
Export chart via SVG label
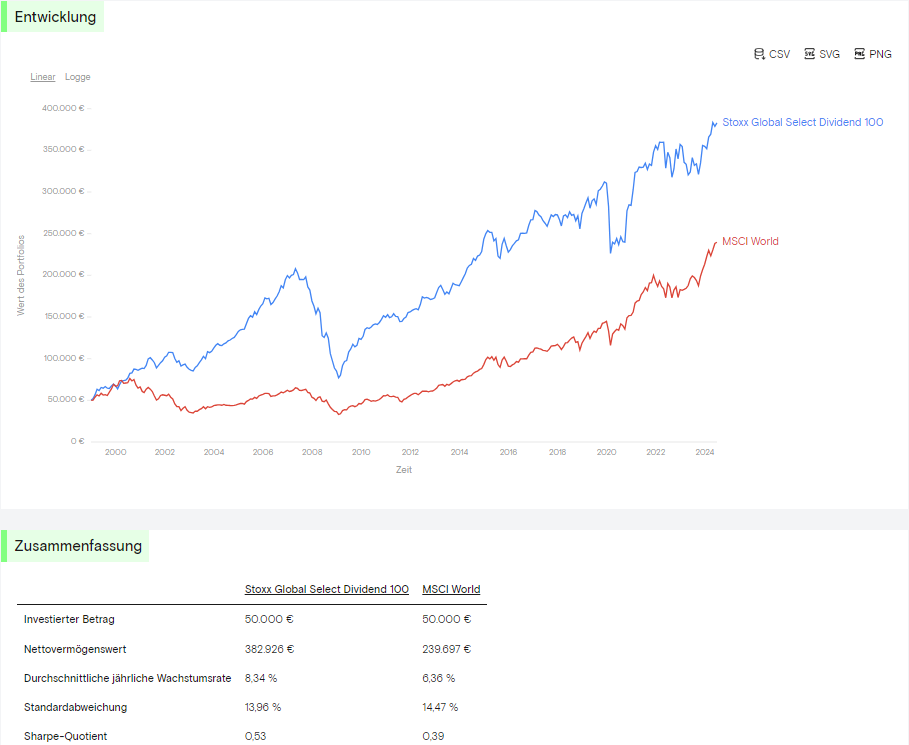(x=830, y=54)
